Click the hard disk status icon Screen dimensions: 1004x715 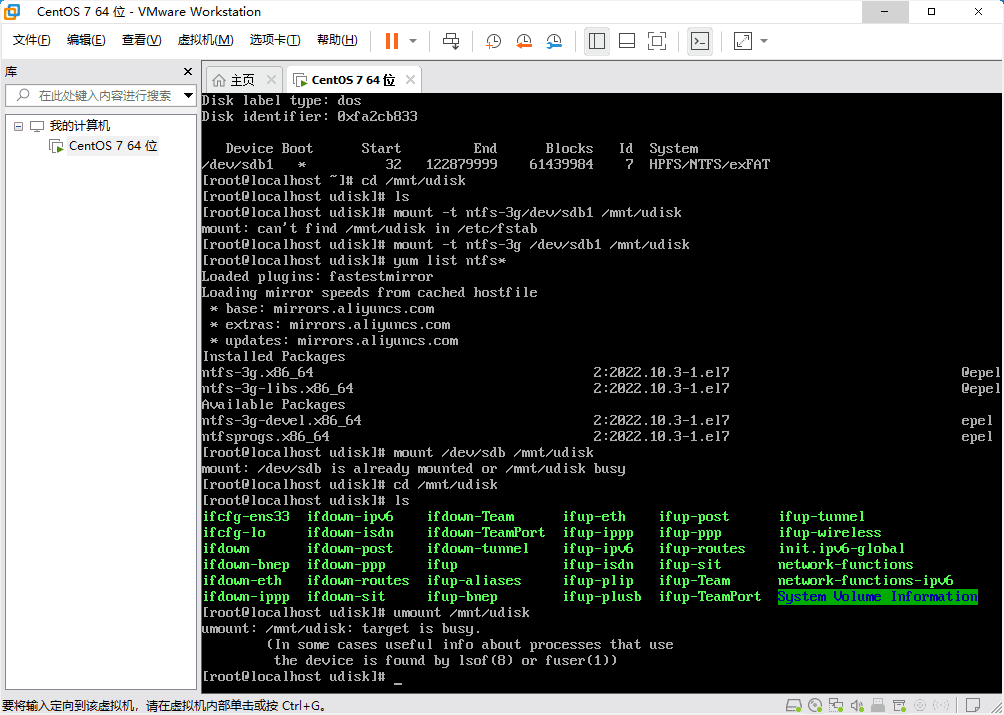tap(794, 705)
